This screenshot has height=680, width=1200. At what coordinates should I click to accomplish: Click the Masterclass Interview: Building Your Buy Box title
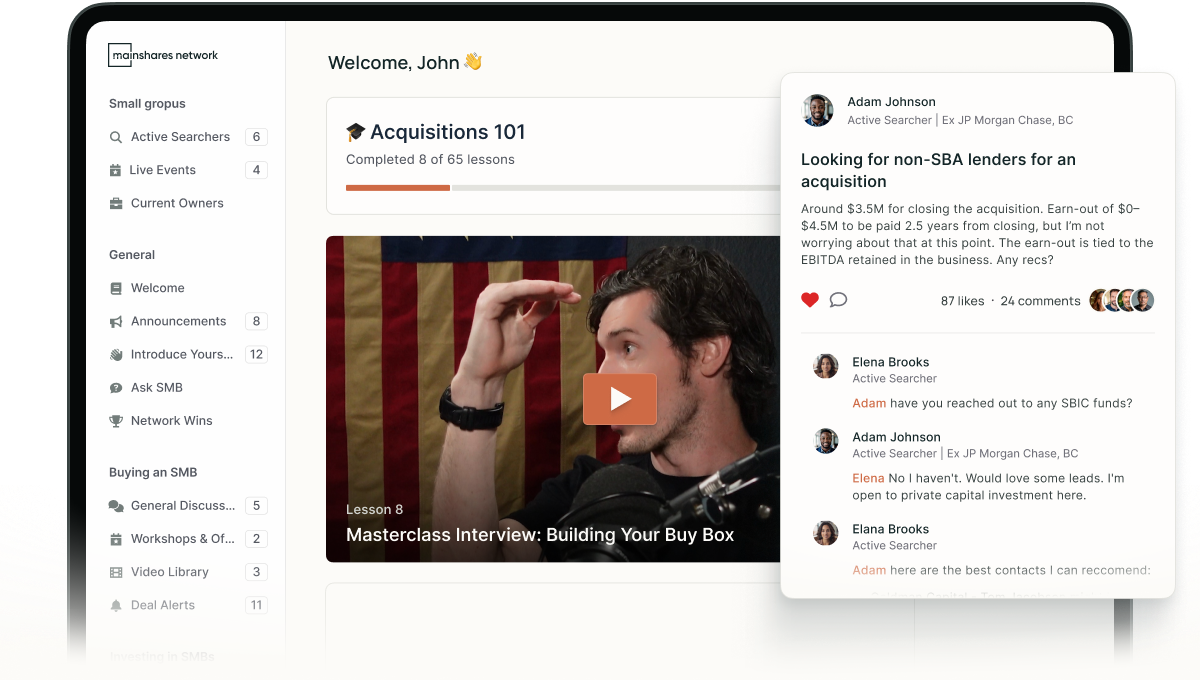click(540, 535)
